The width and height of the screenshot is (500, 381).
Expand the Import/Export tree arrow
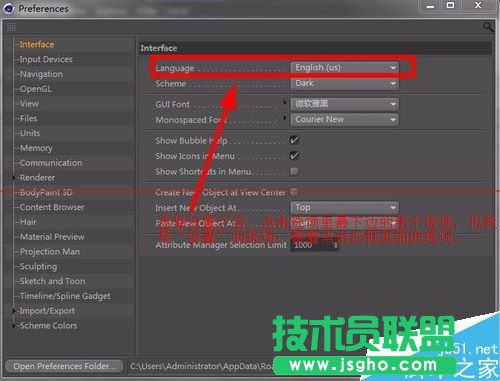click(x=14, y=311)
